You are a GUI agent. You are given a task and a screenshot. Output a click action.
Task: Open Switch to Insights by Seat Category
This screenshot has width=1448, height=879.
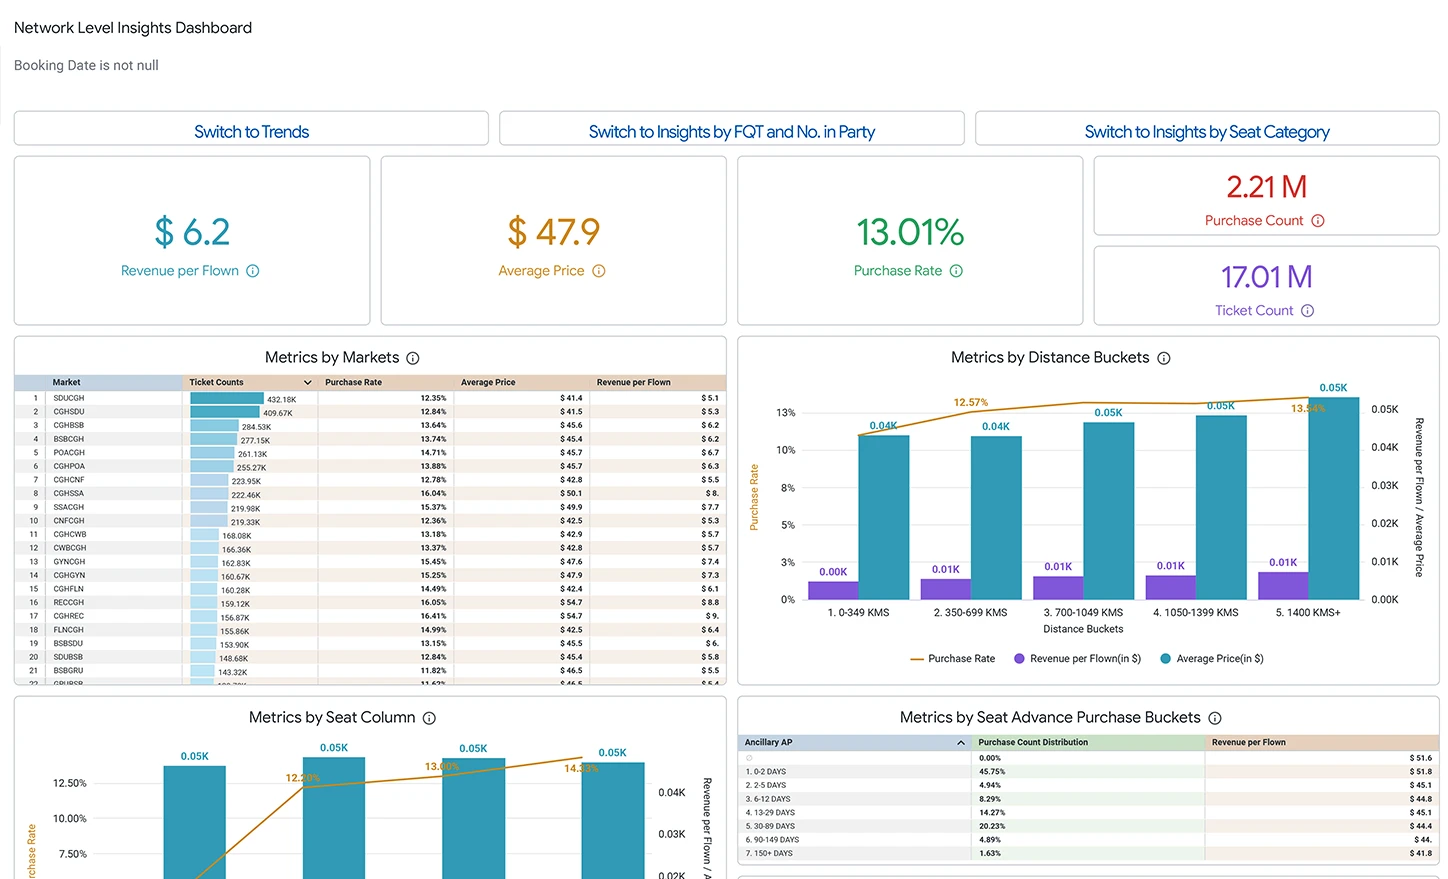point(1207,132)
